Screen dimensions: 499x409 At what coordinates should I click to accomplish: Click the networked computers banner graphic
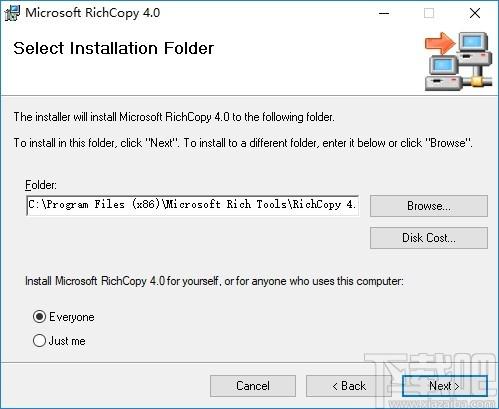click(x=458, y=61)
